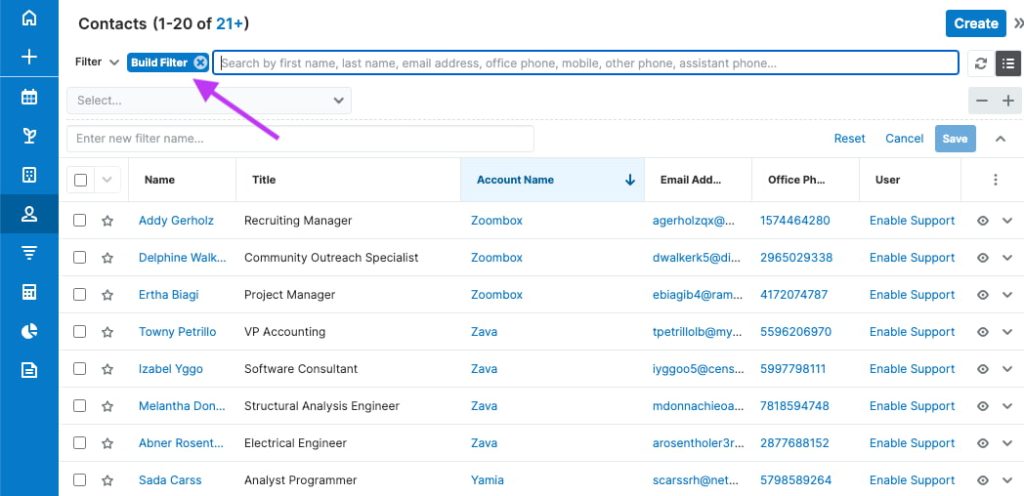
Task: Favorite Melantha Donnachie with star
Action: point(108,406)
